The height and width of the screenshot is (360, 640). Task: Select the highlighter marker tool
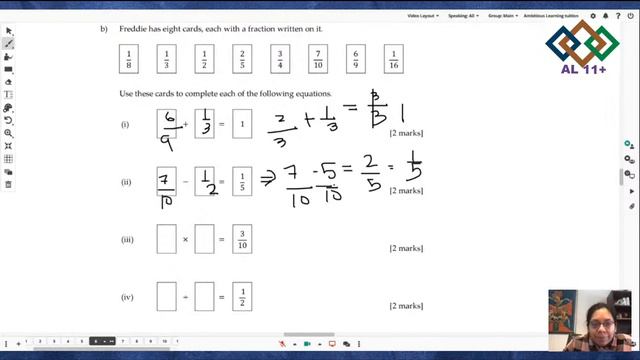pyautogui.click(x=9, y=57)
